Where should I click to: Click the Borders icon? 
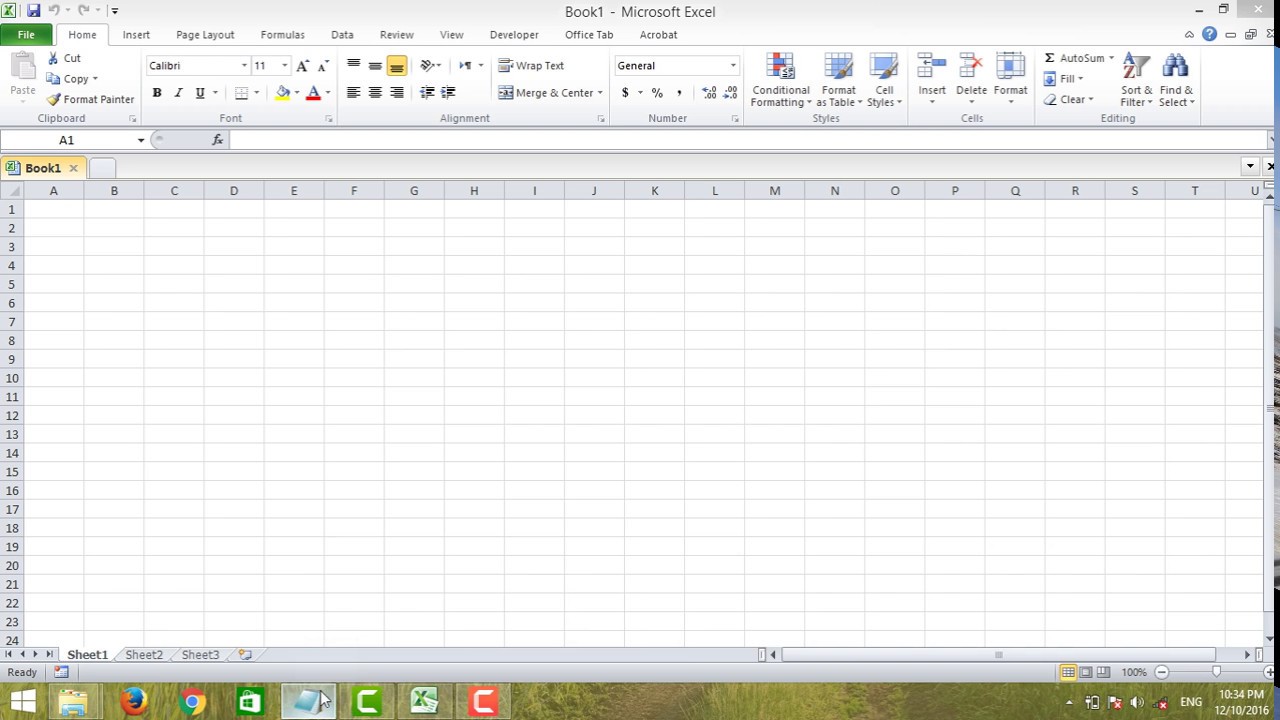[241, 93]
